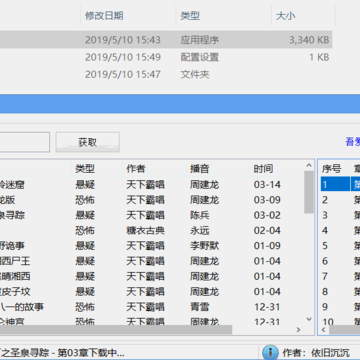360x360 pixels.
Task: Select the 配置设置 file row in Explorer
Action: (x=166, y=57)
